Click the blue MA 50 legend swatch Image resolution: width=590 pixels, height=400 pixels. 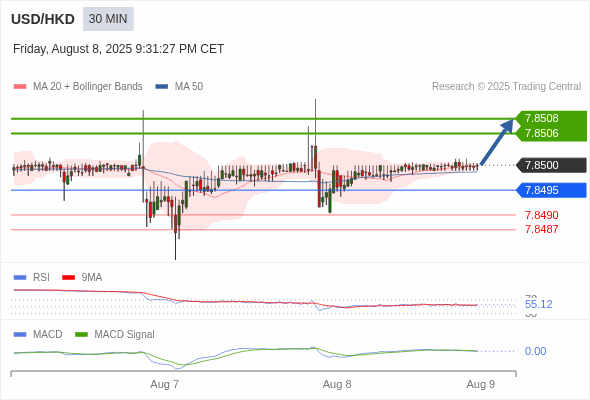click(162, 87)
